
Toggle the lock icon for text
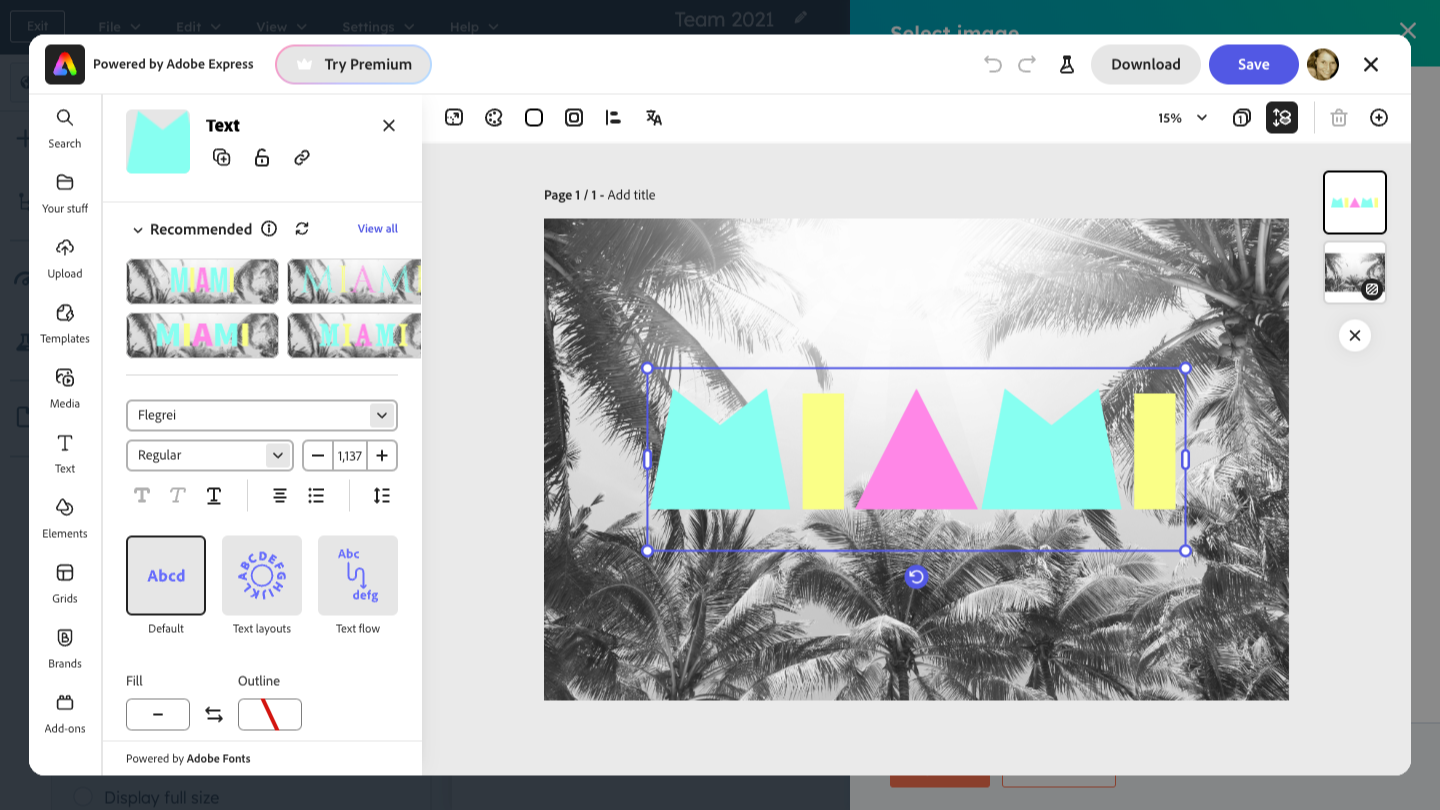pyautogui.click(x=262, y=157)
